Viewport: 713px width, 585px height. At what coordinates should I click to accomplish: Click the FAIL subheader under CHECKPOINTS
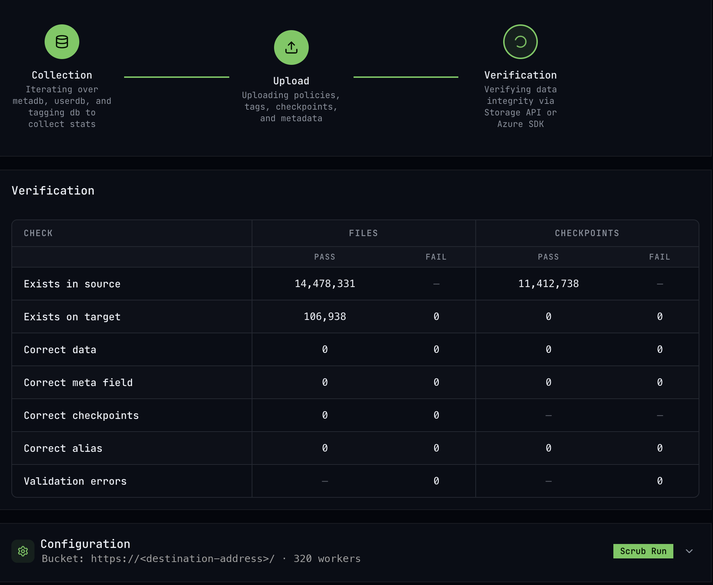[x=659, y=257]
